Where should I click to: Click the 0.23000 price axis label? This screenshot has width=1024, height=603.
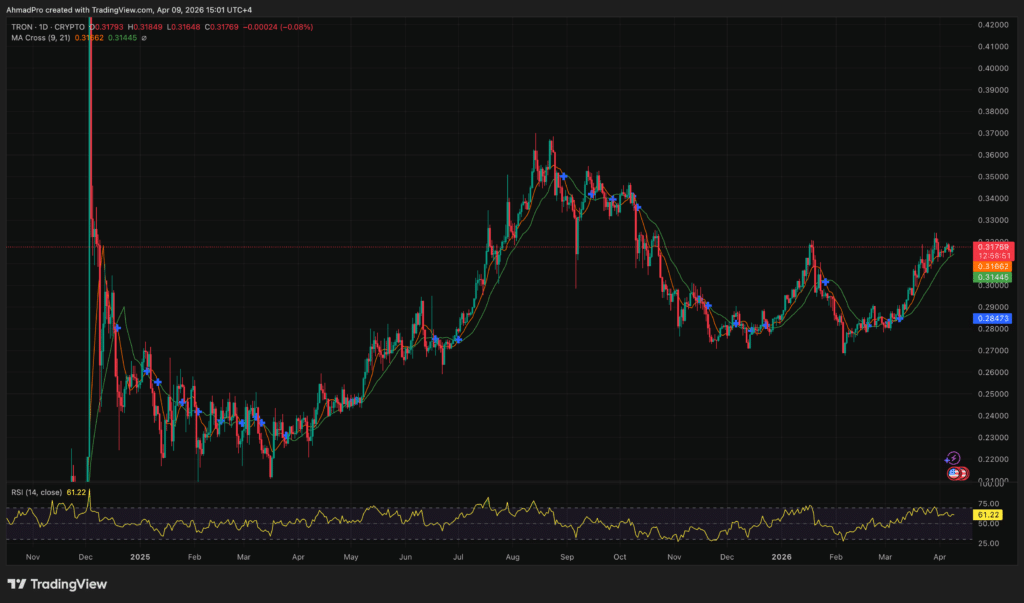(993, 437)
